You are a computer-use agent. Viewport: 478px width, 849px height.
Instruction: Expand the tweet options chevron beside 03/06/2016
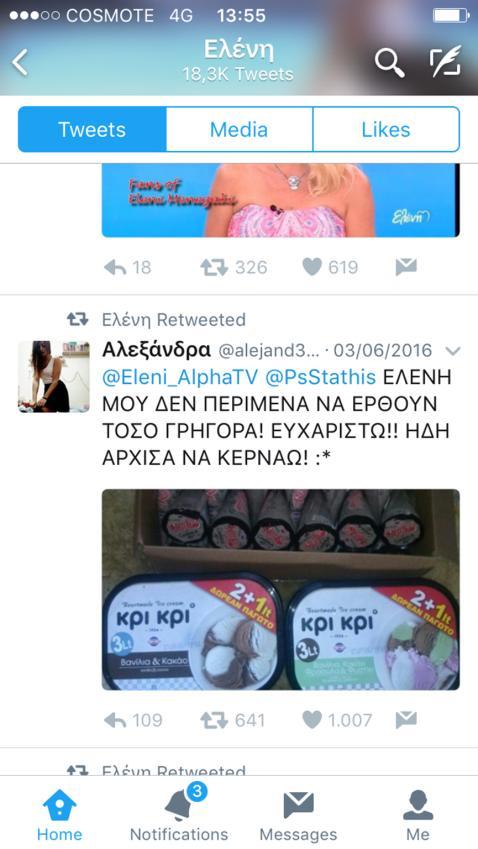click(x=453, y=351)
